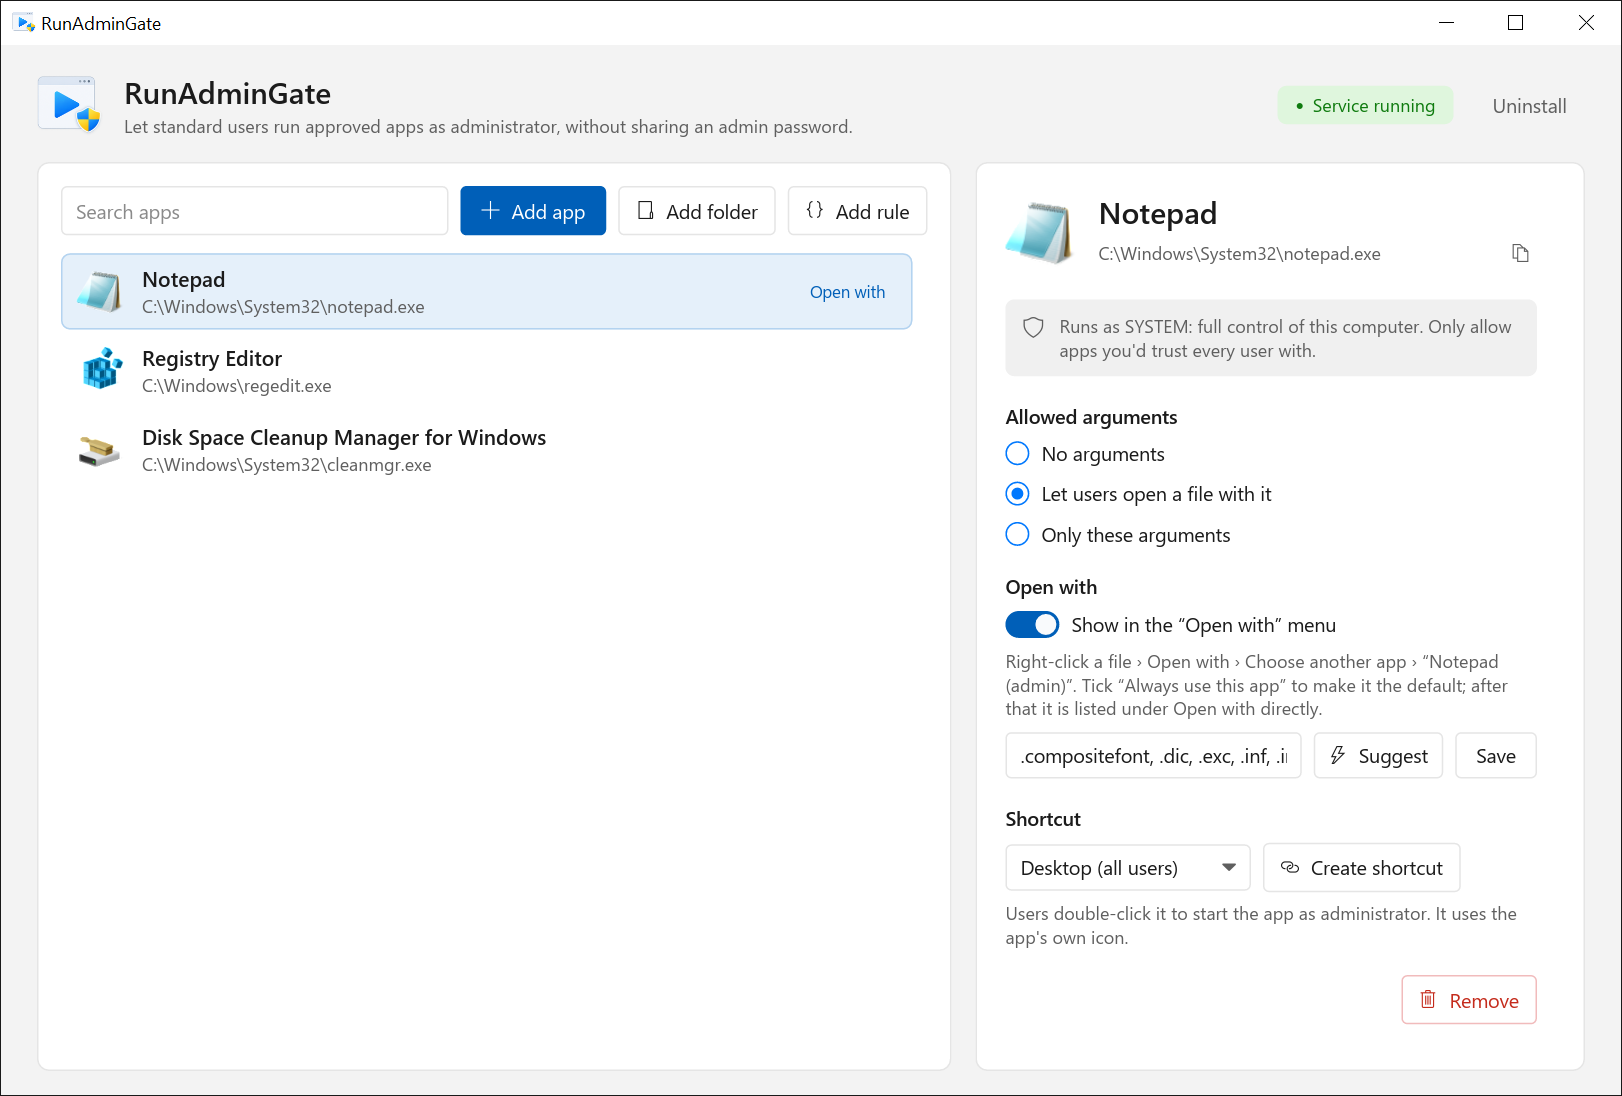Click the Create shortcut button

point(1362,868)
